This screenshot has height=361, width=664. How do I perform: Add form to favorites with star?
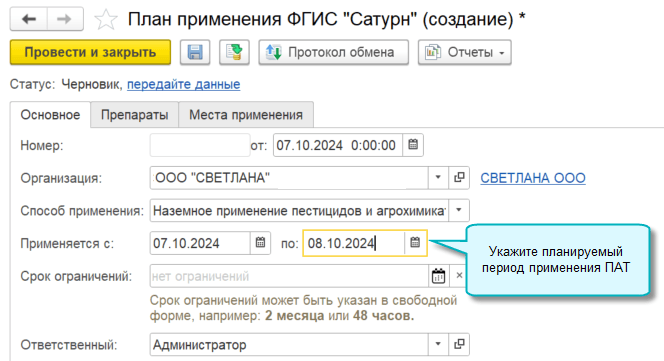click(105, 19)
